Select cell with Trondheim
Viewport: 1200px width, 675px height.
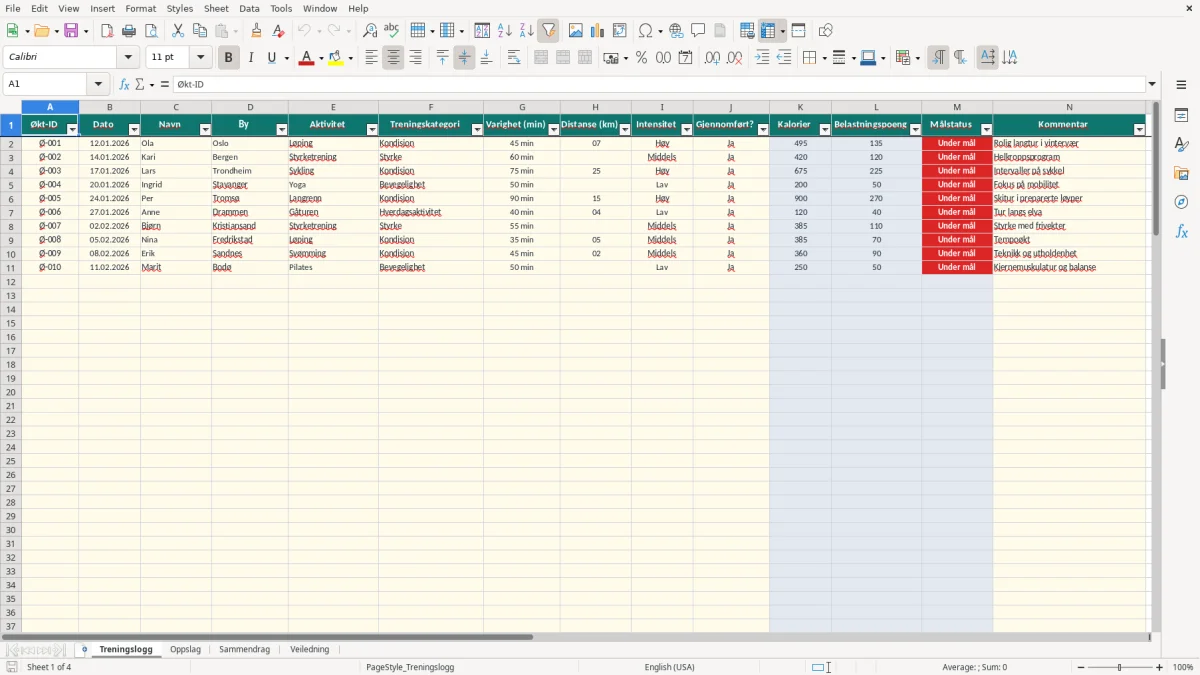click(250, 171)
